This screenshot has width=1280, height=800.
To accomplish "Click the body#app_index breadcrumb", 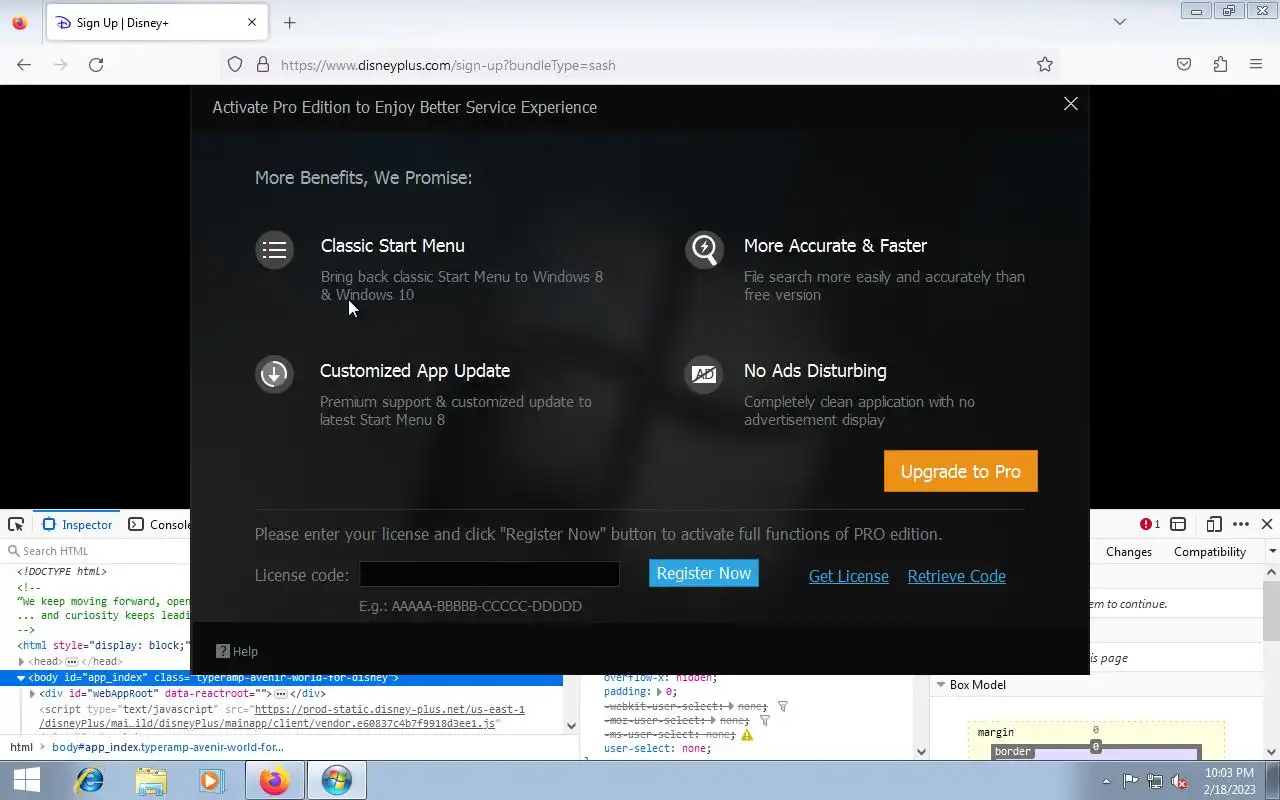I will click(x=168, y=747).
